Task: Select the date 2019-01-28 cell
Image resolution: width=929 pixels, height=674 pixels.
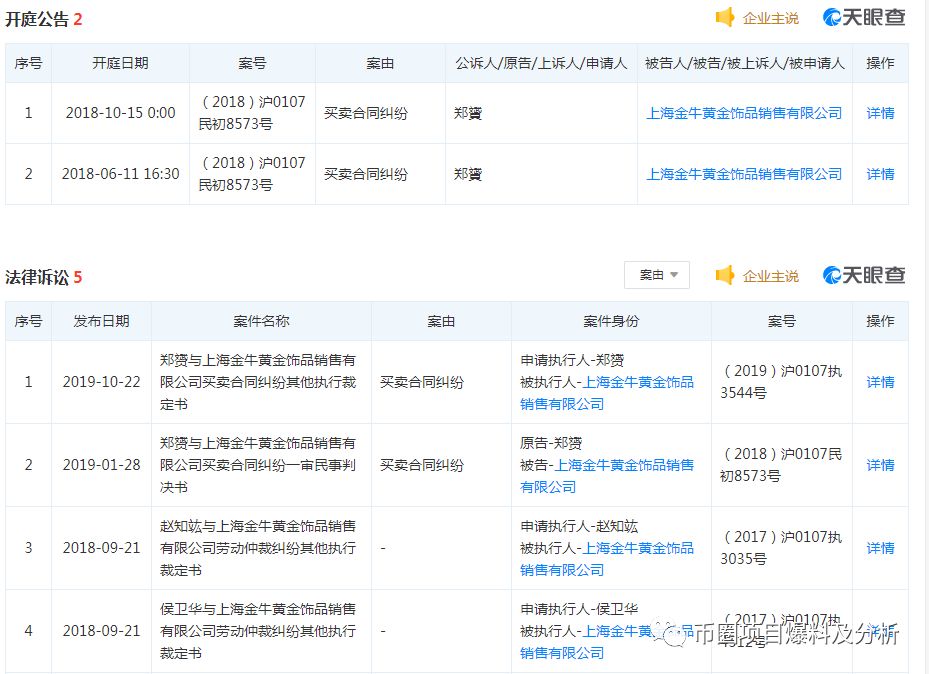Action: click(101, 465)
